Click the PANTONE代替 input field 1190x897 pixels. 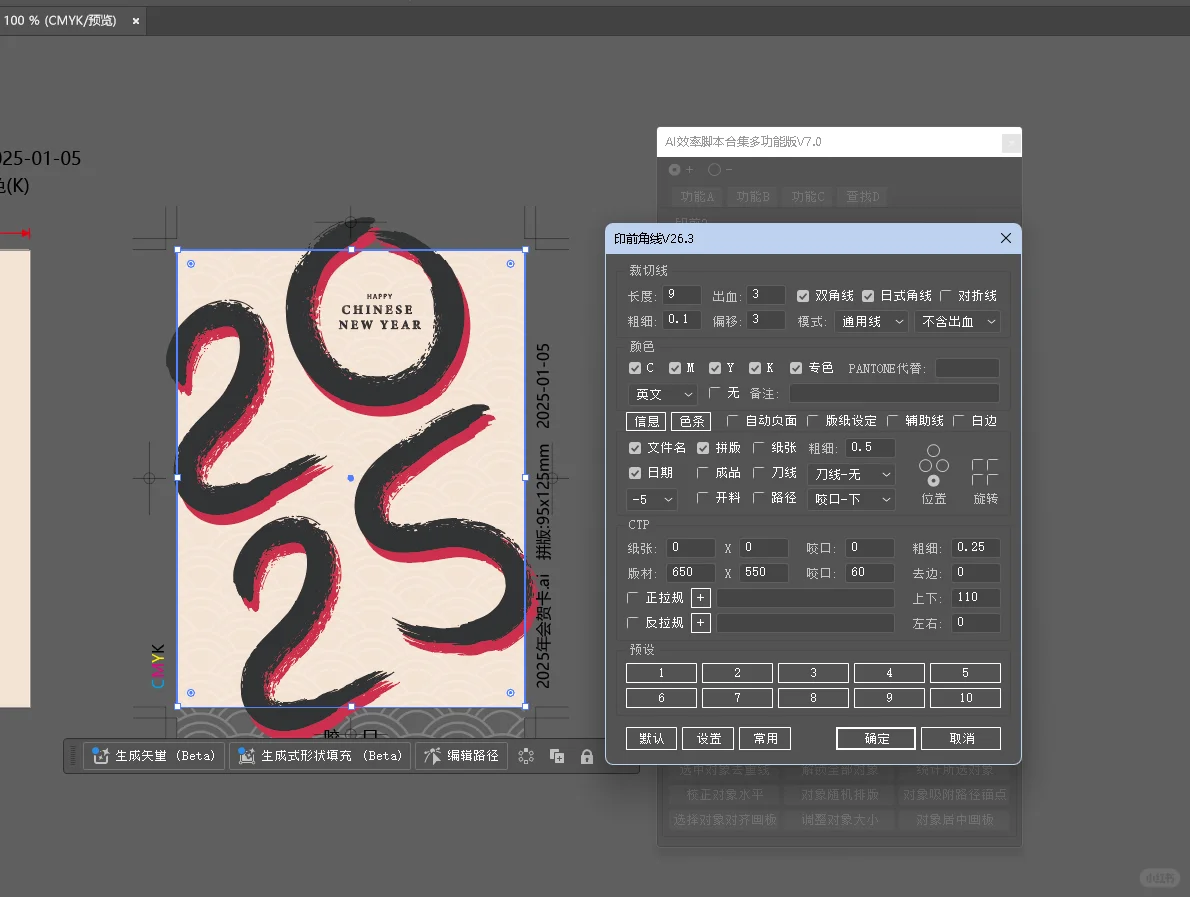[967, 367]
